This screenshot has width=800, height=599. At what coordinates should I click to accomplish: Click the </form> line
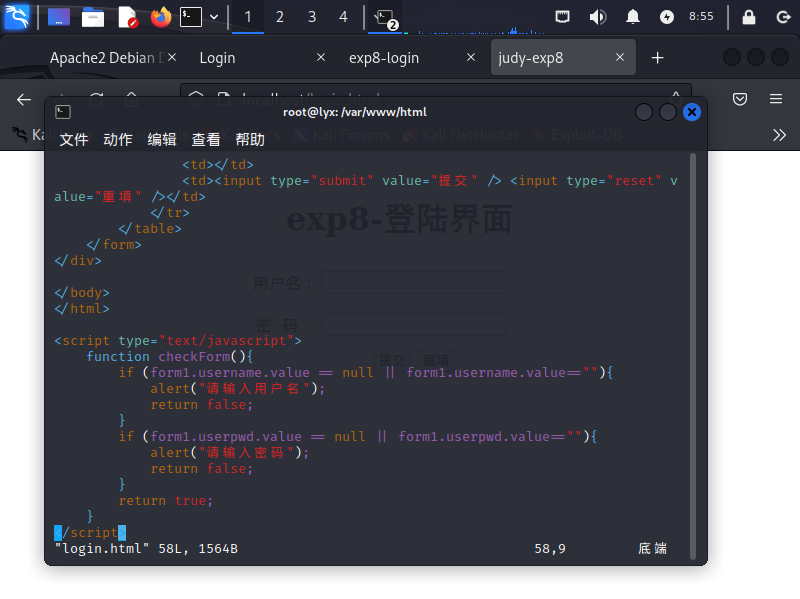[114, 244]
